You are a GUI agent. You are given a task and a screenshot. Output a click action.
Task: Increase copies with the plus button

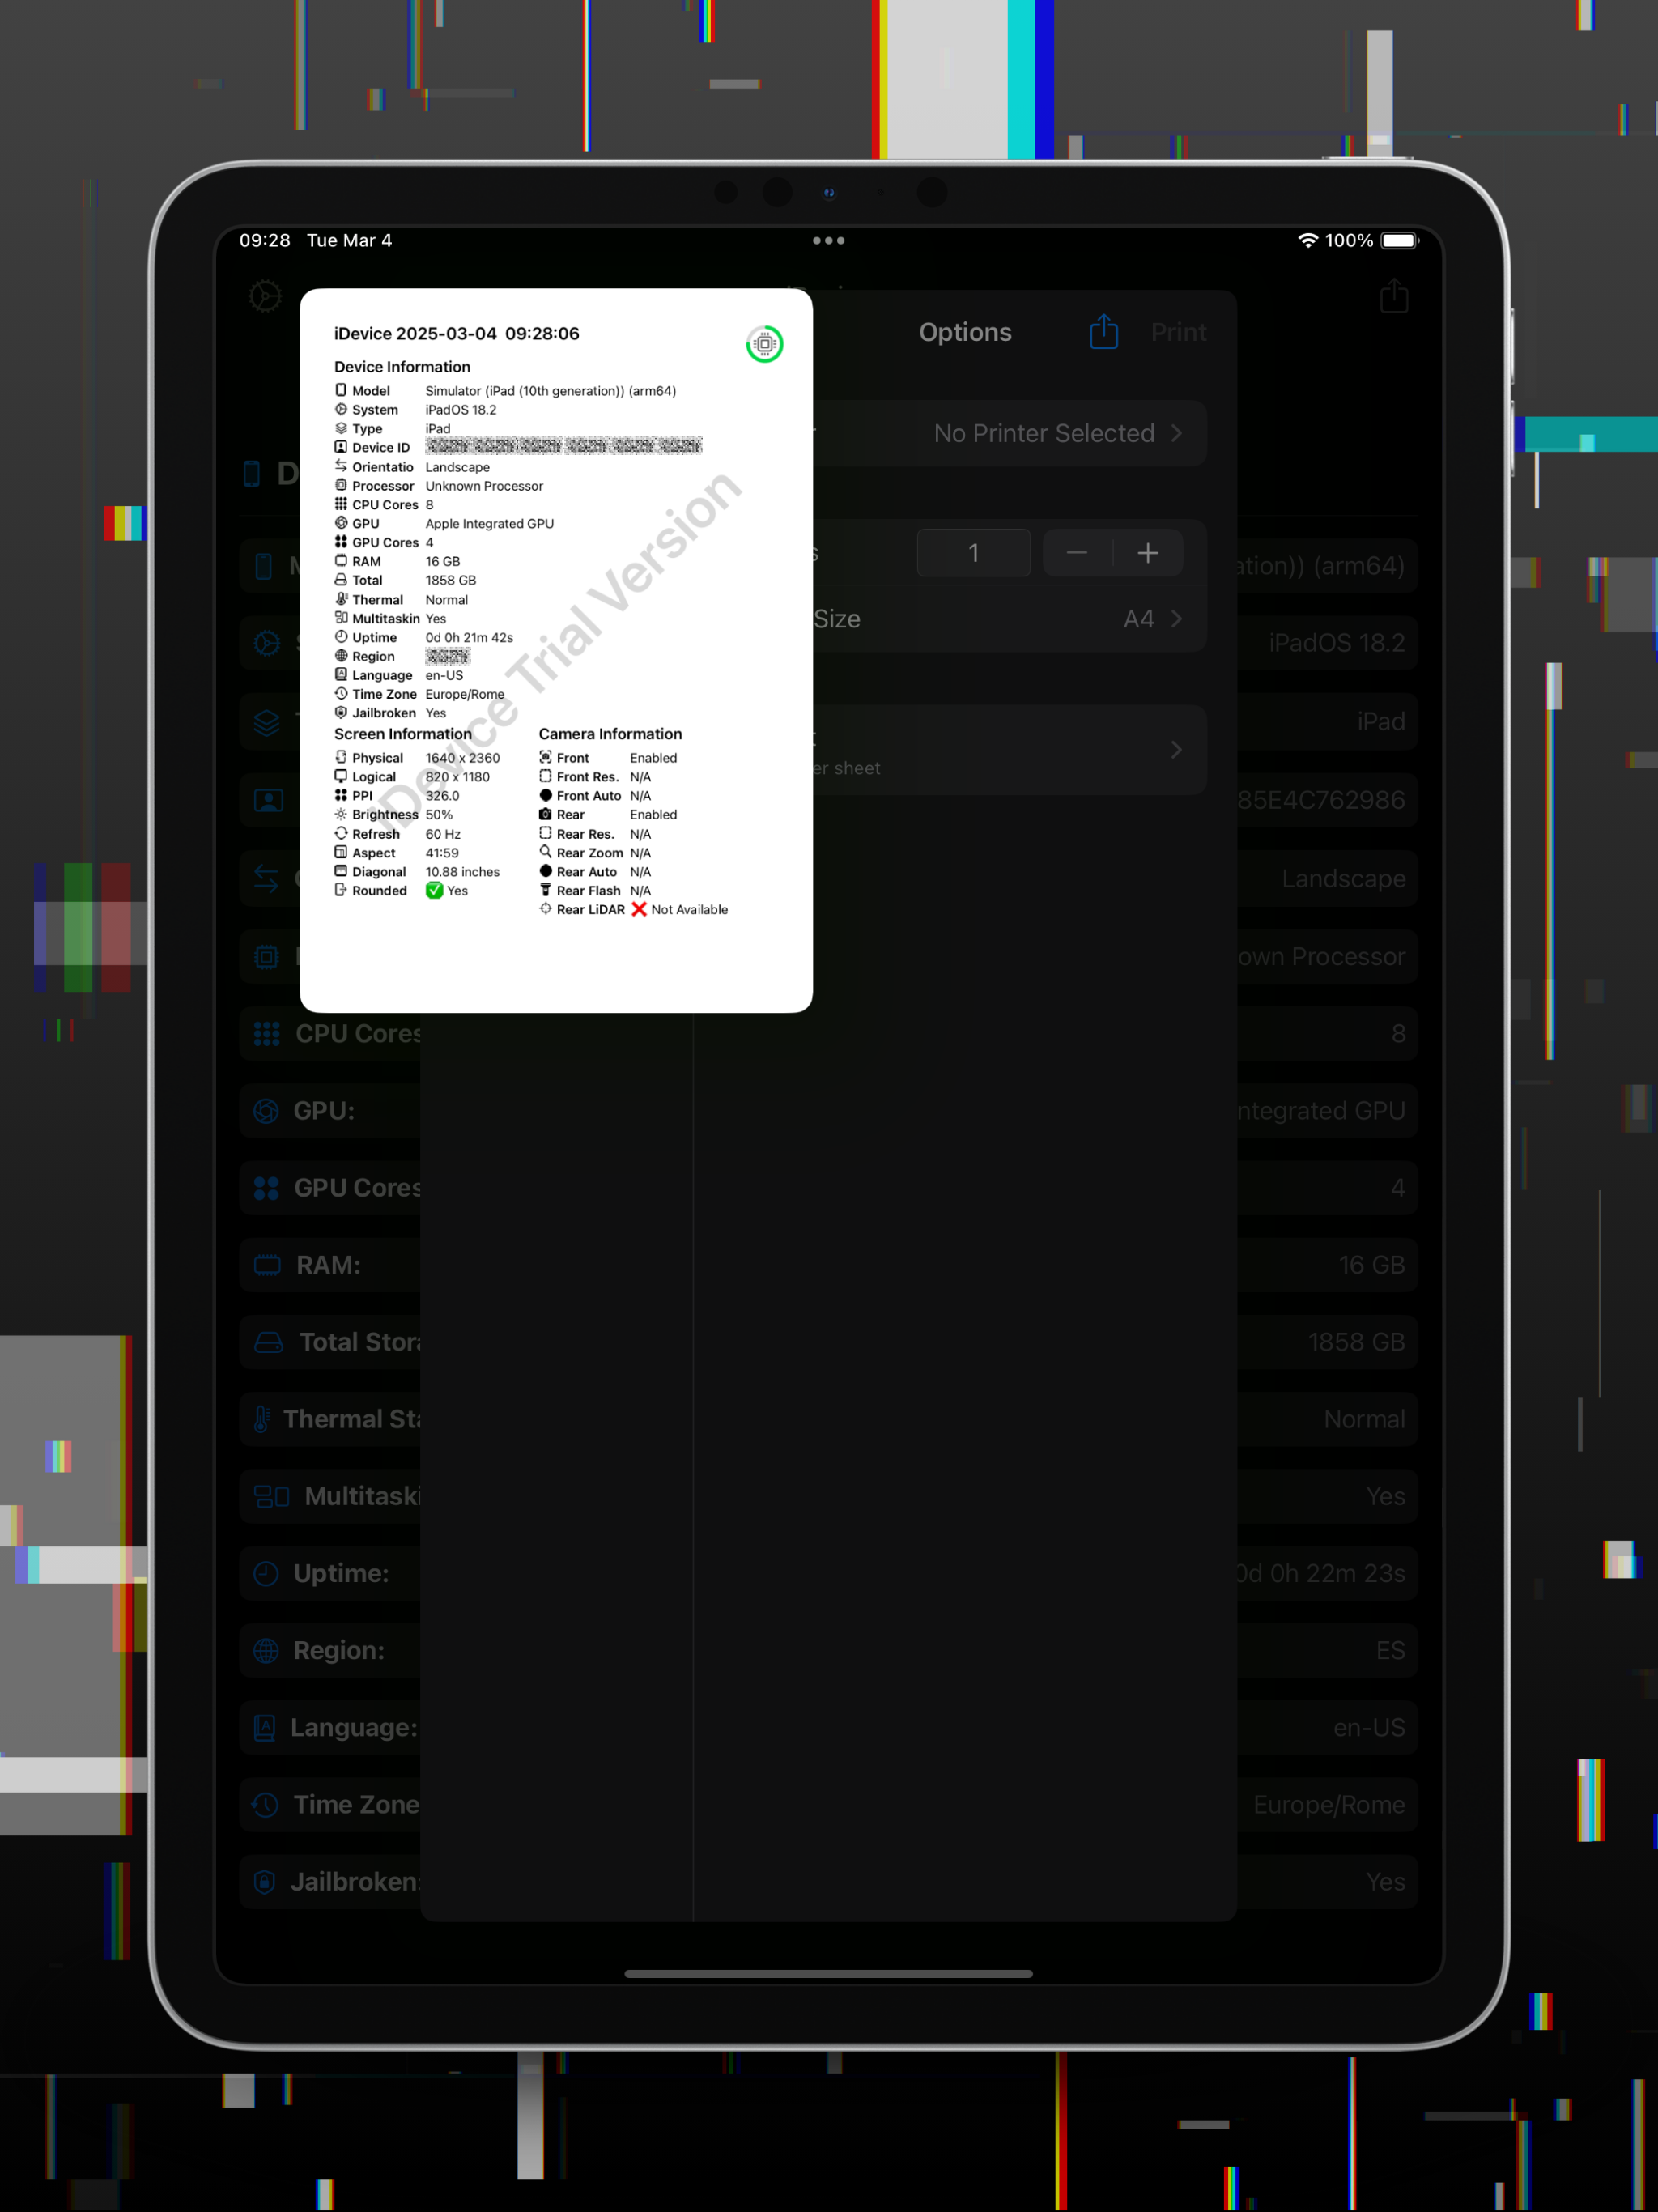pyautogui.click(x=1148, y=552)
